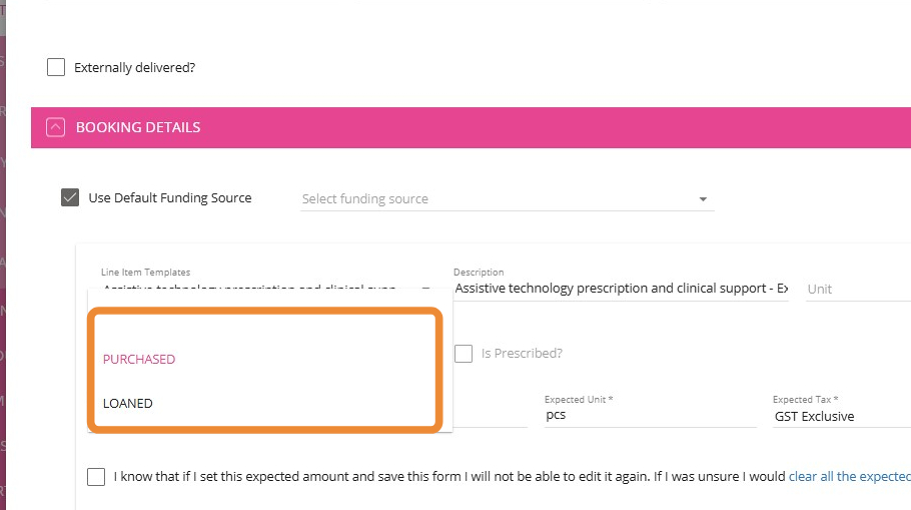Viewport: 911px width, 510px height.
Task: Click the Line Item Templates dropdown arrow
Action: tap(424, 289)
